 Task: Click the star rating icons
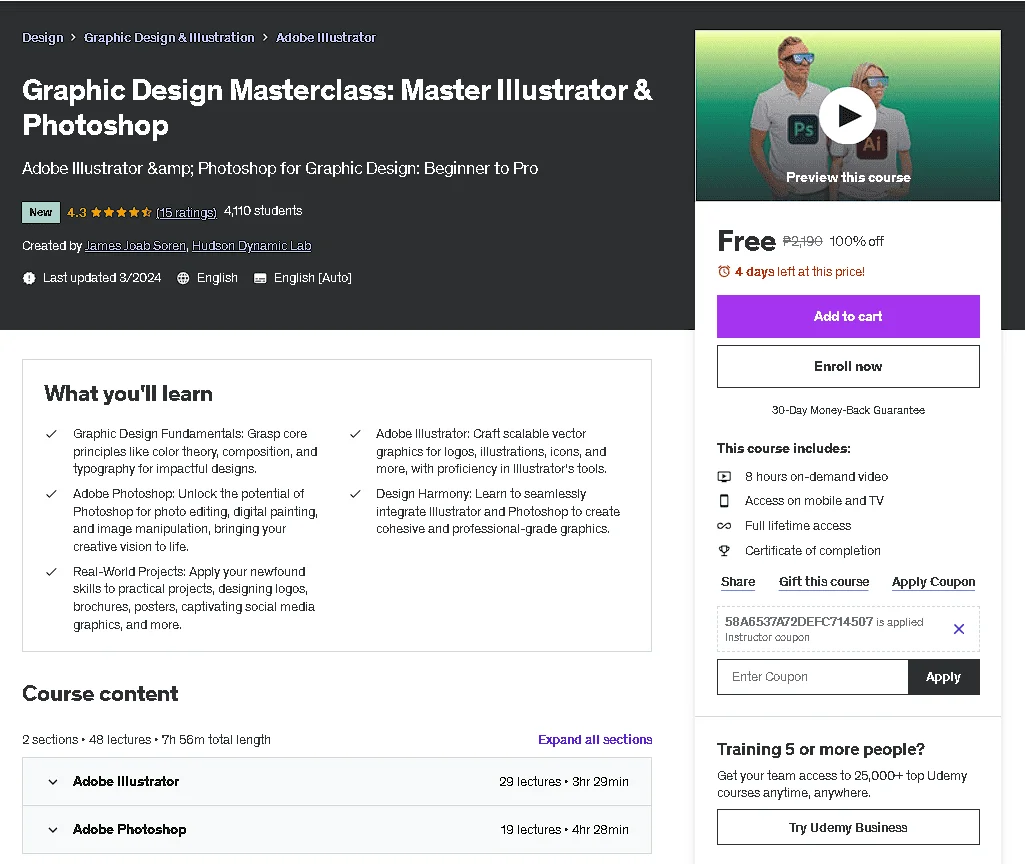(x=121, y=212)
